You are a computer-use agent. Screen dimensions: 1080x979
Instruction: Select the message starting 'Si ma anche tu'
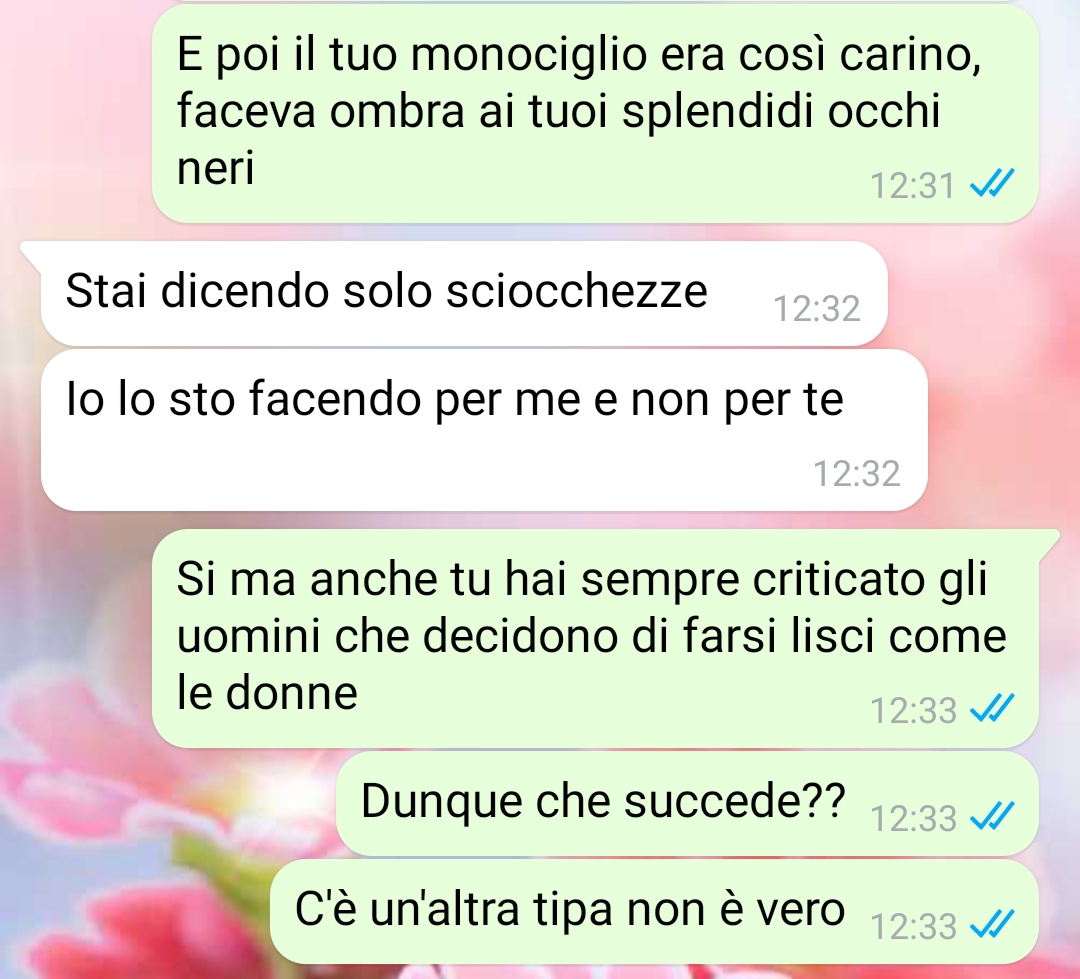point(595,638)
